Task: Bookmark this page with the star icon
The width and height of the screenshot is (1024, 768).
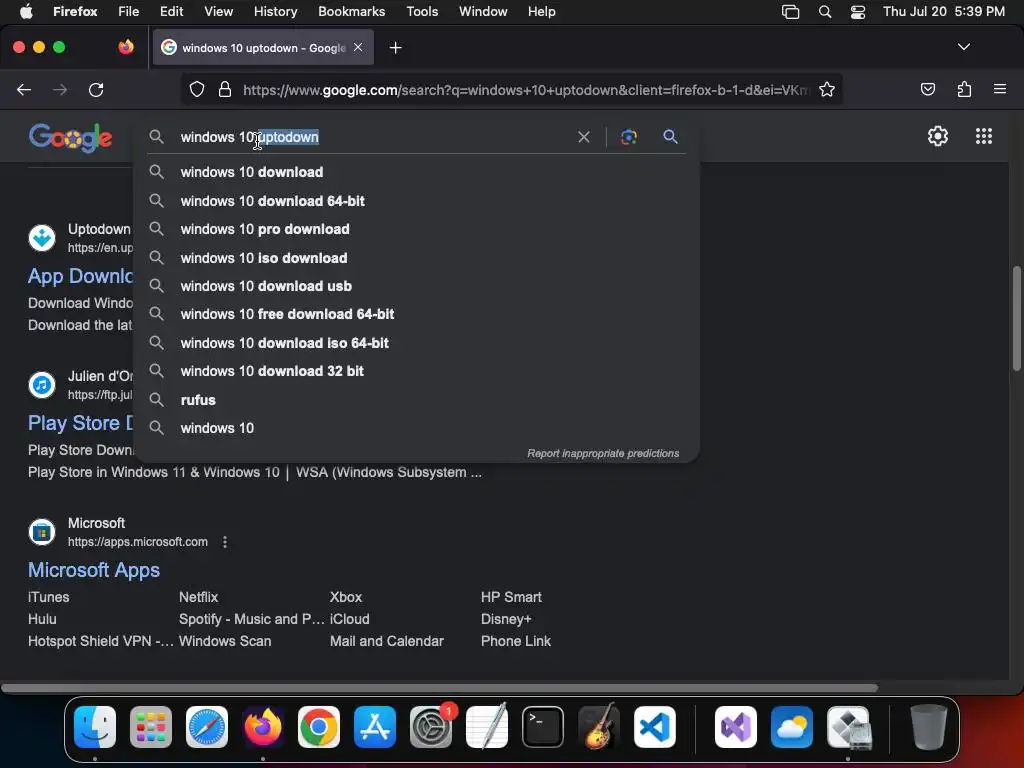Action: (x=827, y=89)
